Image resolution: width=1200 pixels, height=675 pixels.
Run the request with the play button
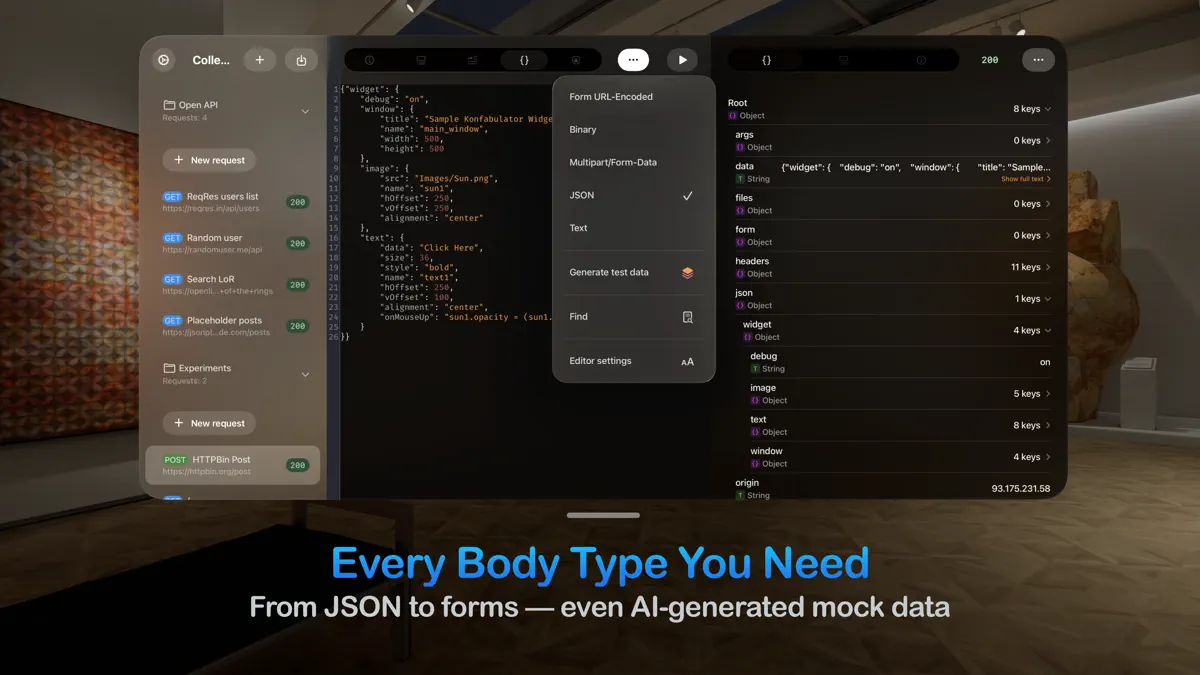point(682,59)
